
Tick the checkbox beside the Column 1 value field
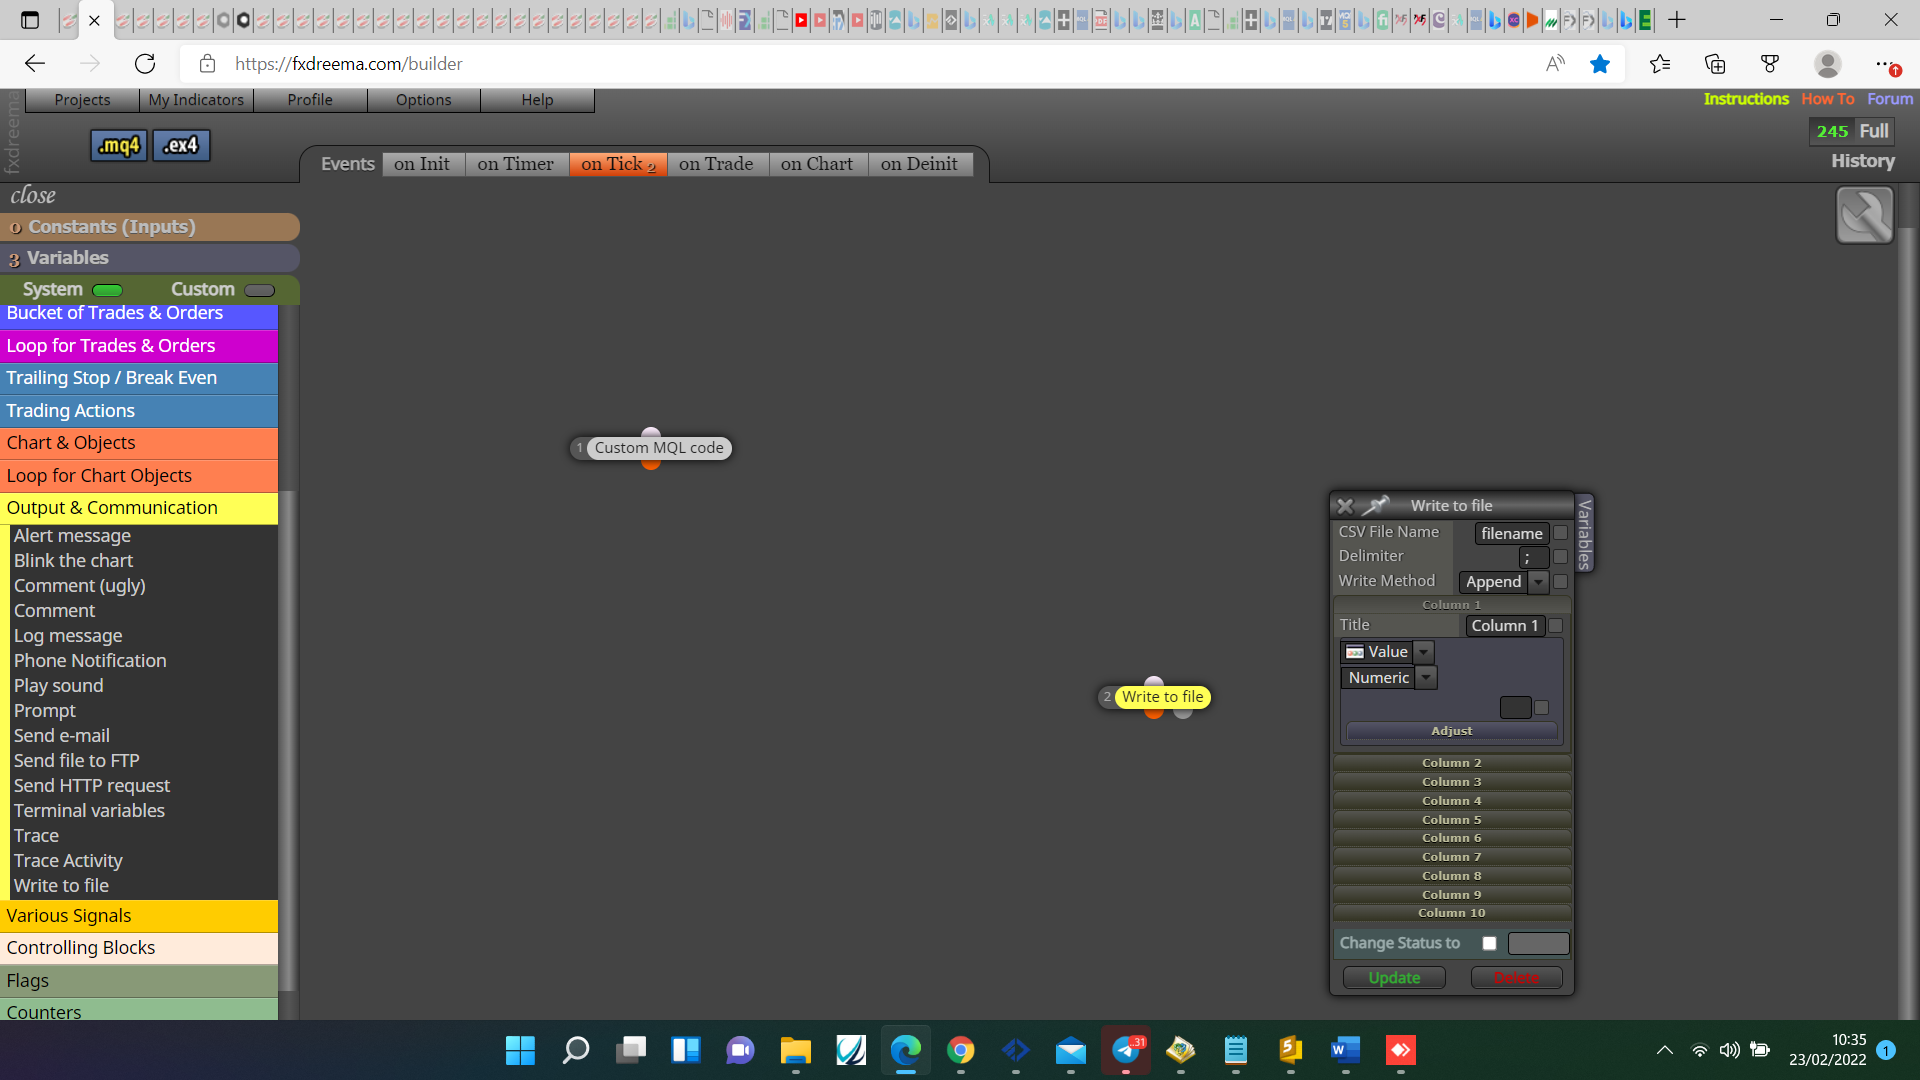(1541, 708)
